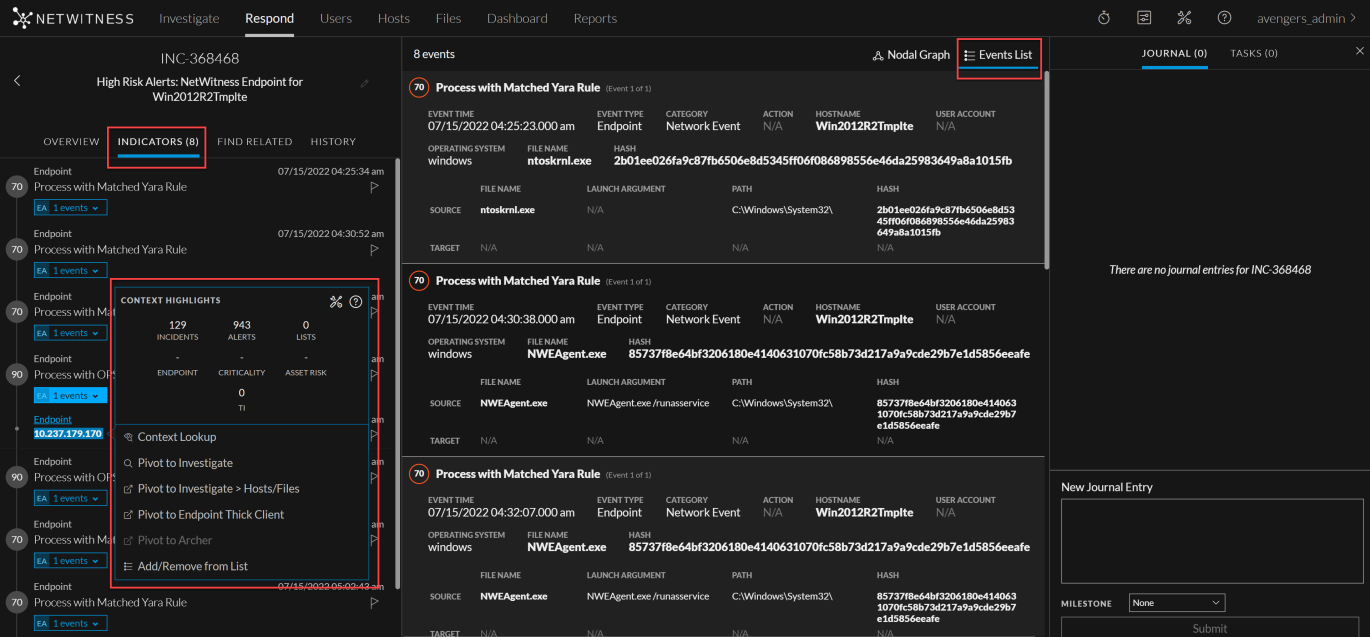Screen dimensions: 1370x637
Task: Switch to the Nodal Graph view
Action: [910, 55]
